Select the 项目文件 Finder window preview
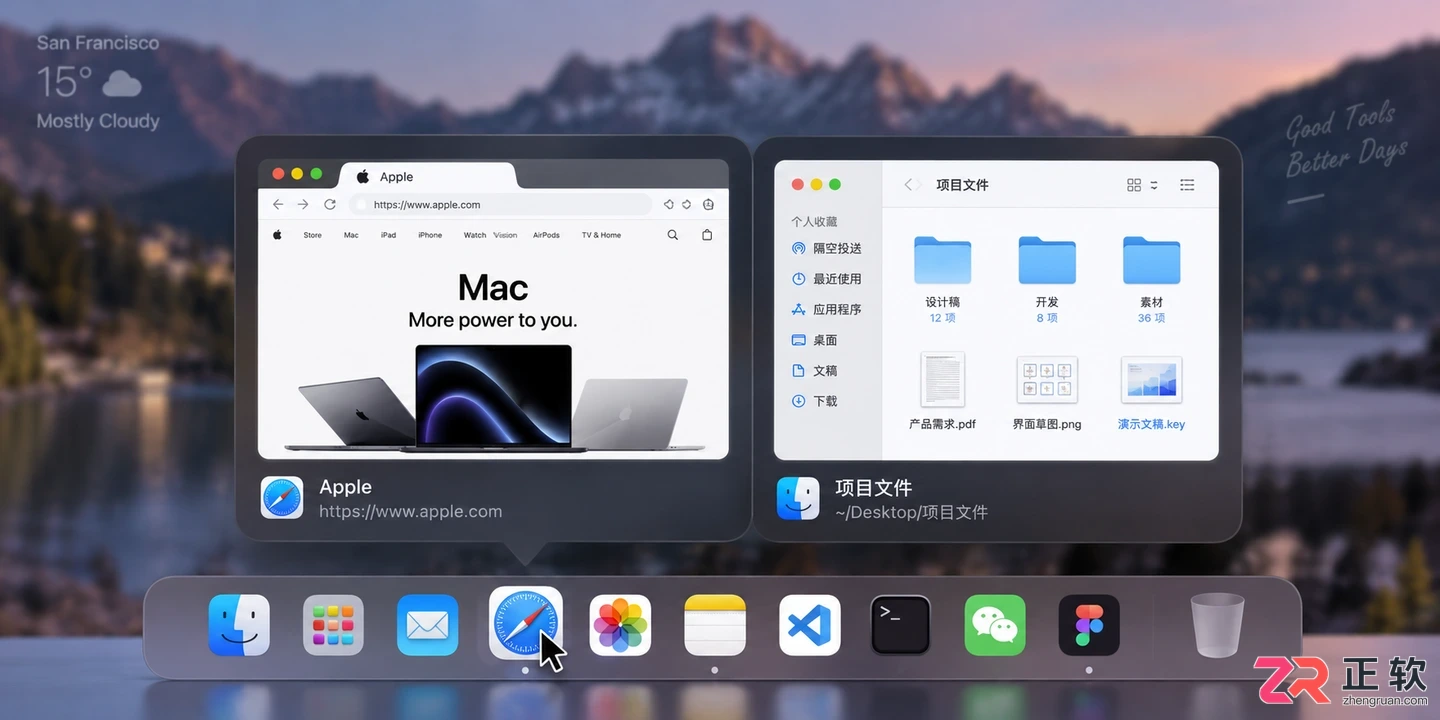This screenshot has width=1440, height=720. pos(997,339)
